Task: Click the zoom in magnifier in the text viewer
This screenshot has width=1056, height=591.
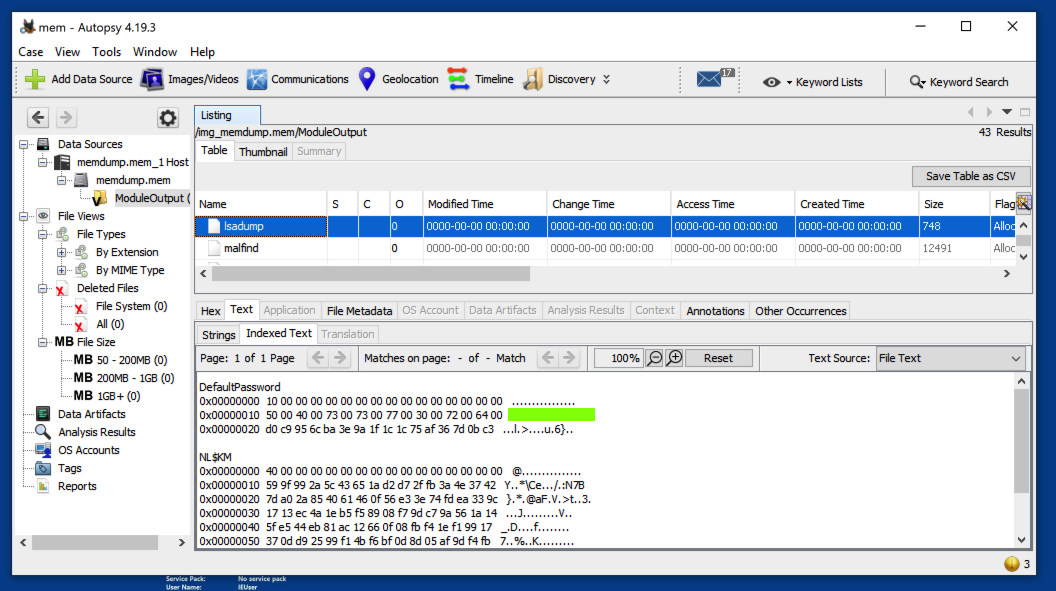Action: [x=674, y=358]
